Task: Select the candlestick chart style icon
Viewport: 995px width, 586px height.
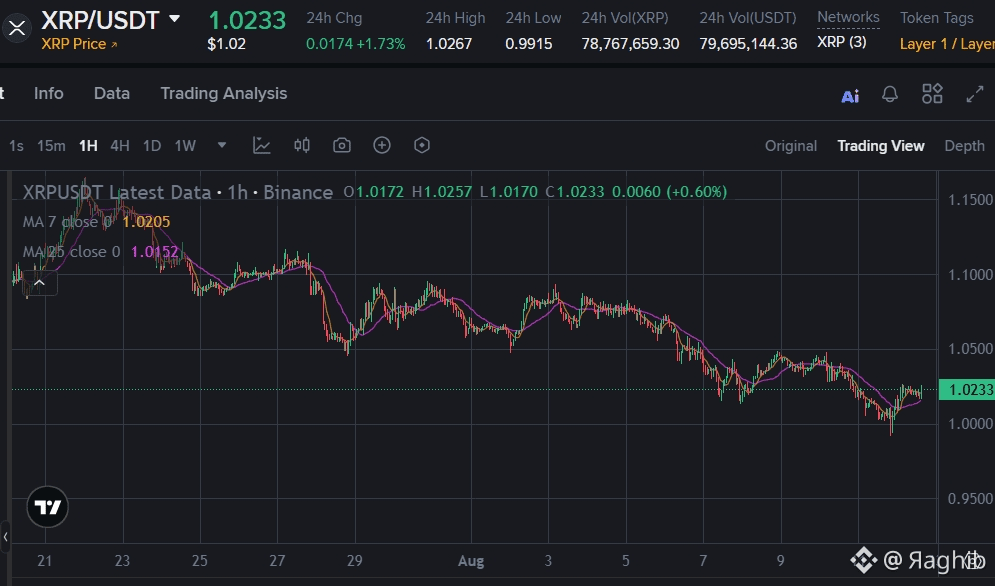Action: click(x=302, y=145)
